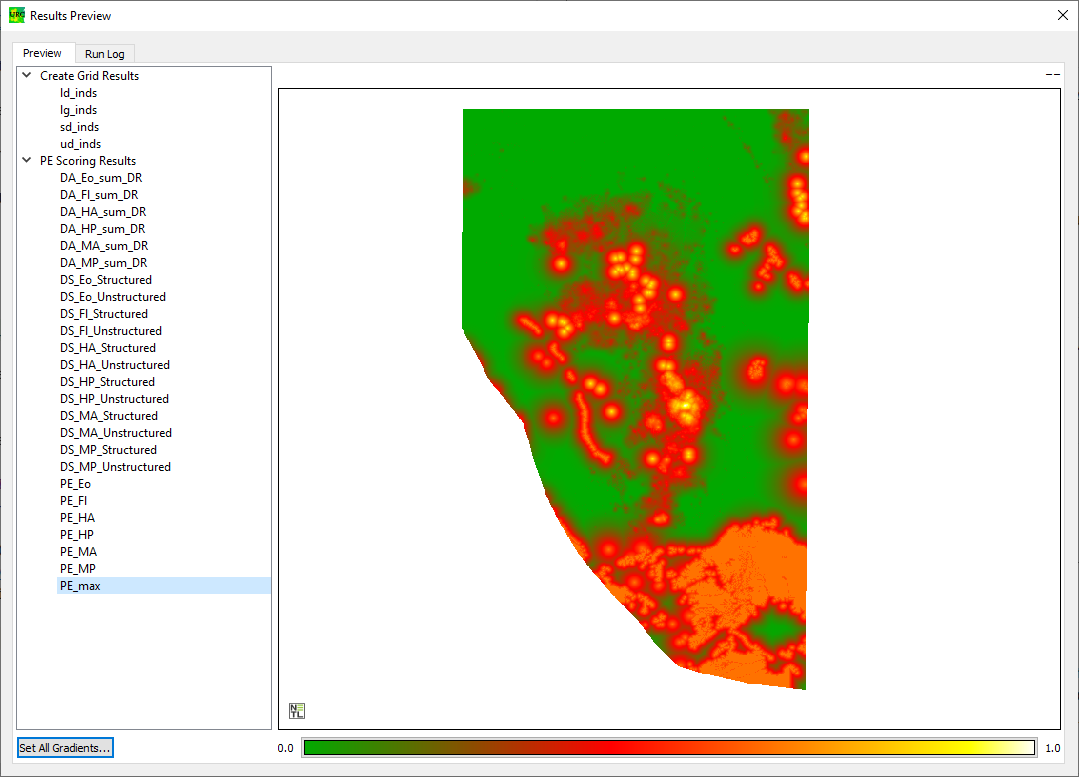Select sd_inds grid result
The image size is (1079, 777).
tap(79, 127)
